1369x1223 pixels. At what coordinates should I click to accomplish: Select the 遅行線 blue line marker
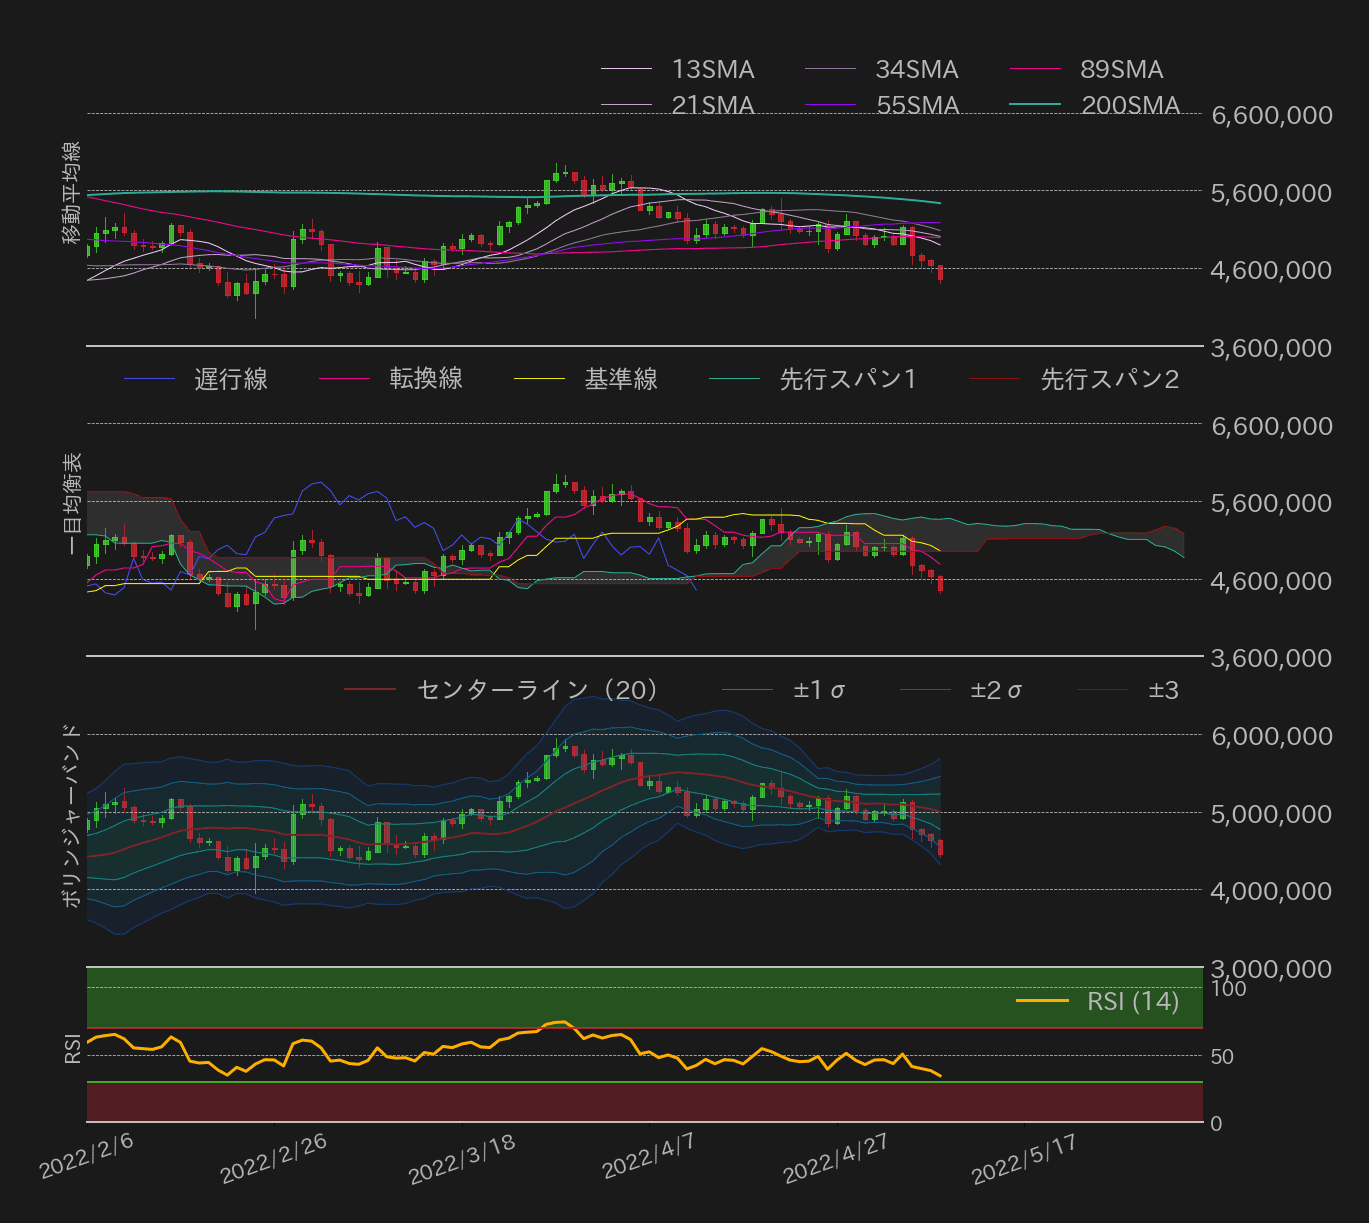pos(151,379)
